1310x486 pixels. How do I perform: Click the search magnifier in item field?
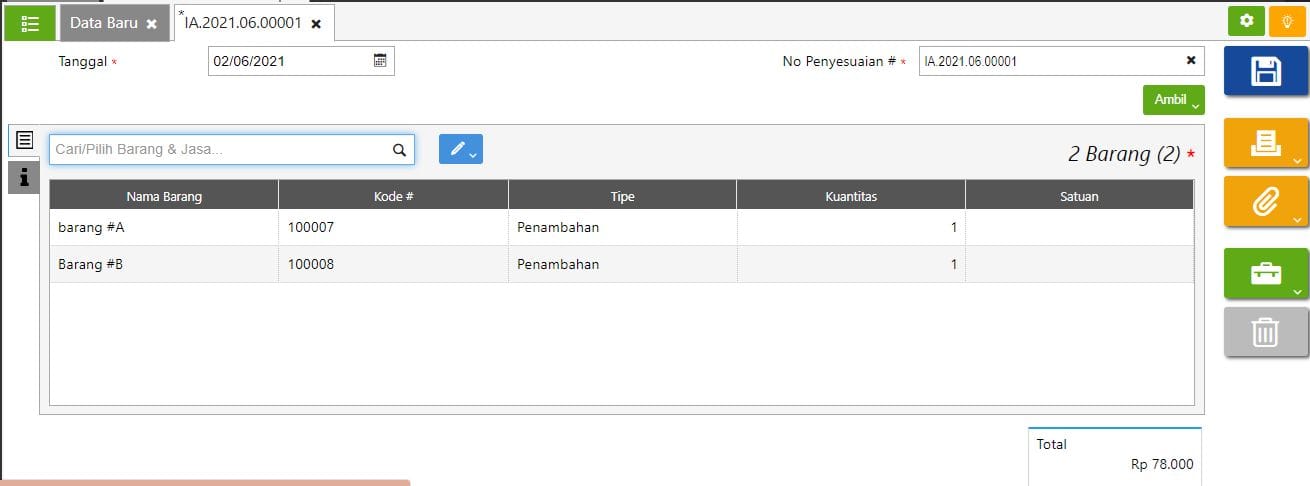pos(399,150)
